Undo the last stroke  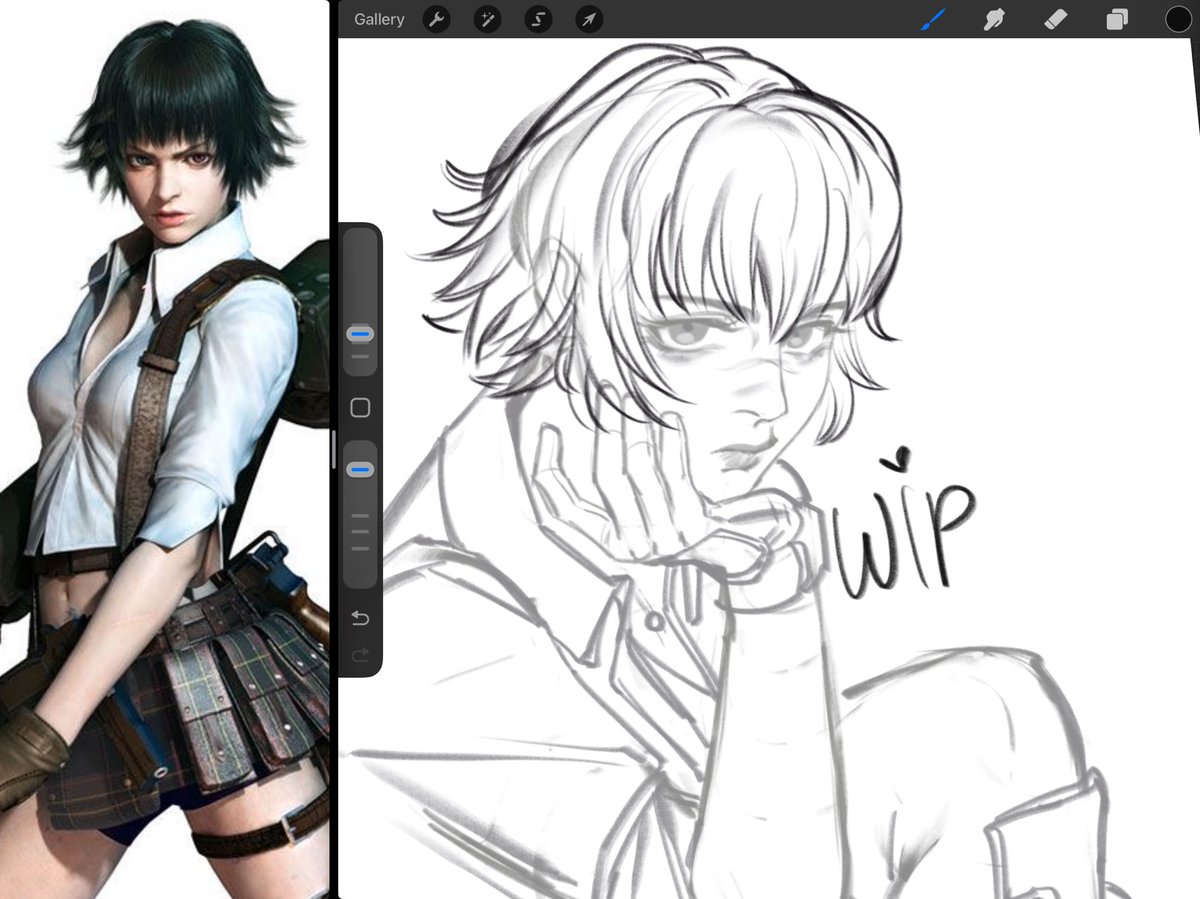pos(360,618)
